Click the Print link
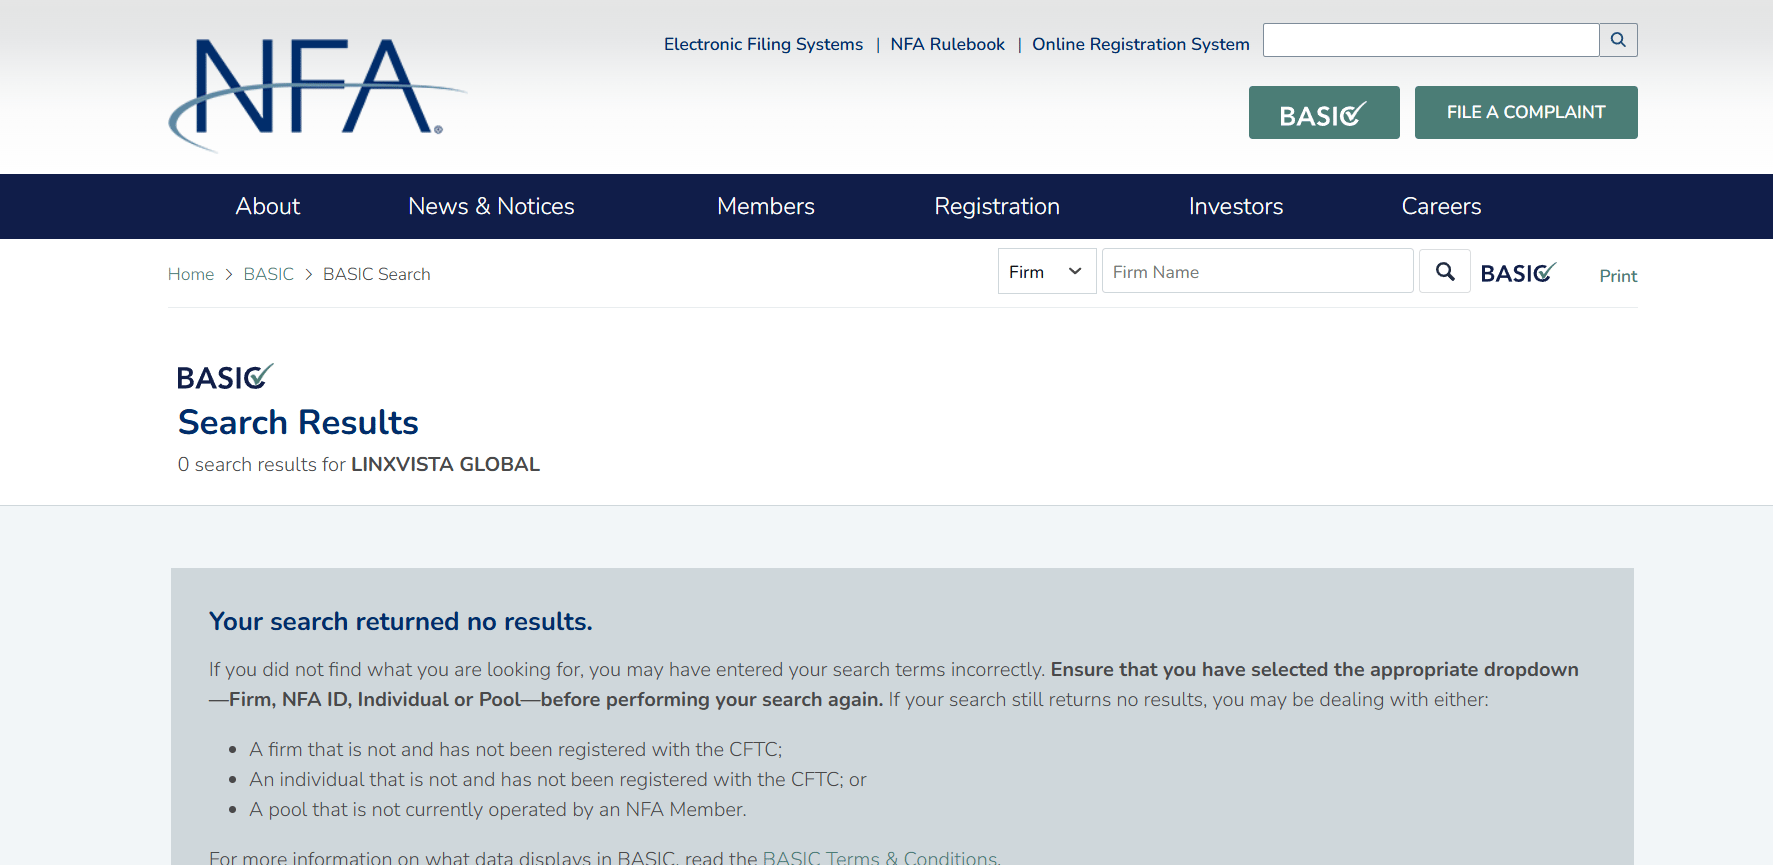Viewport: 1773px width, 865px height. [1618, 276]
